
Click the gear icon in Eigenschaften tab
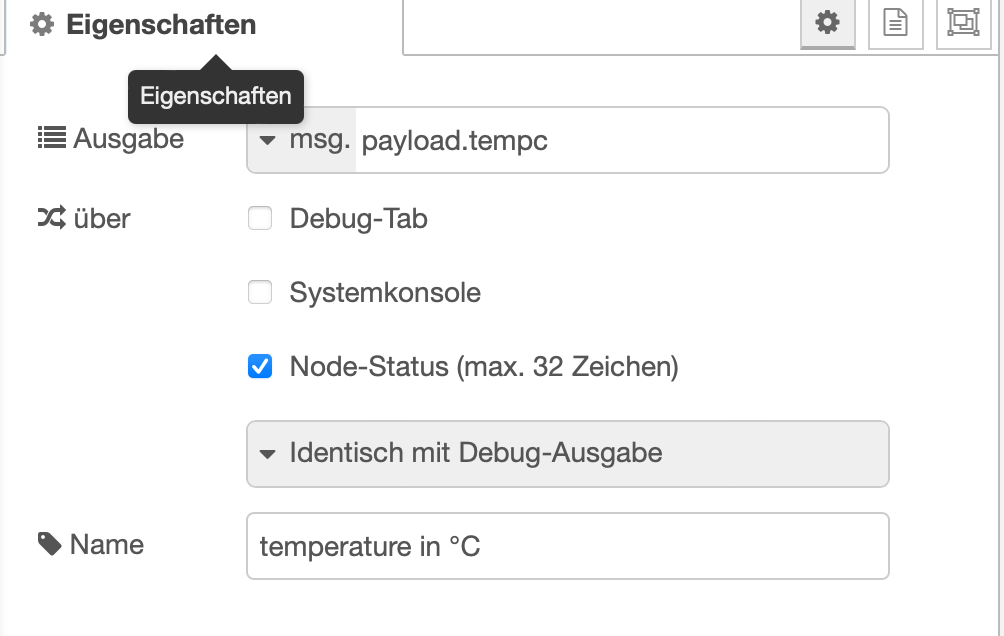click(x=42, y=25)
